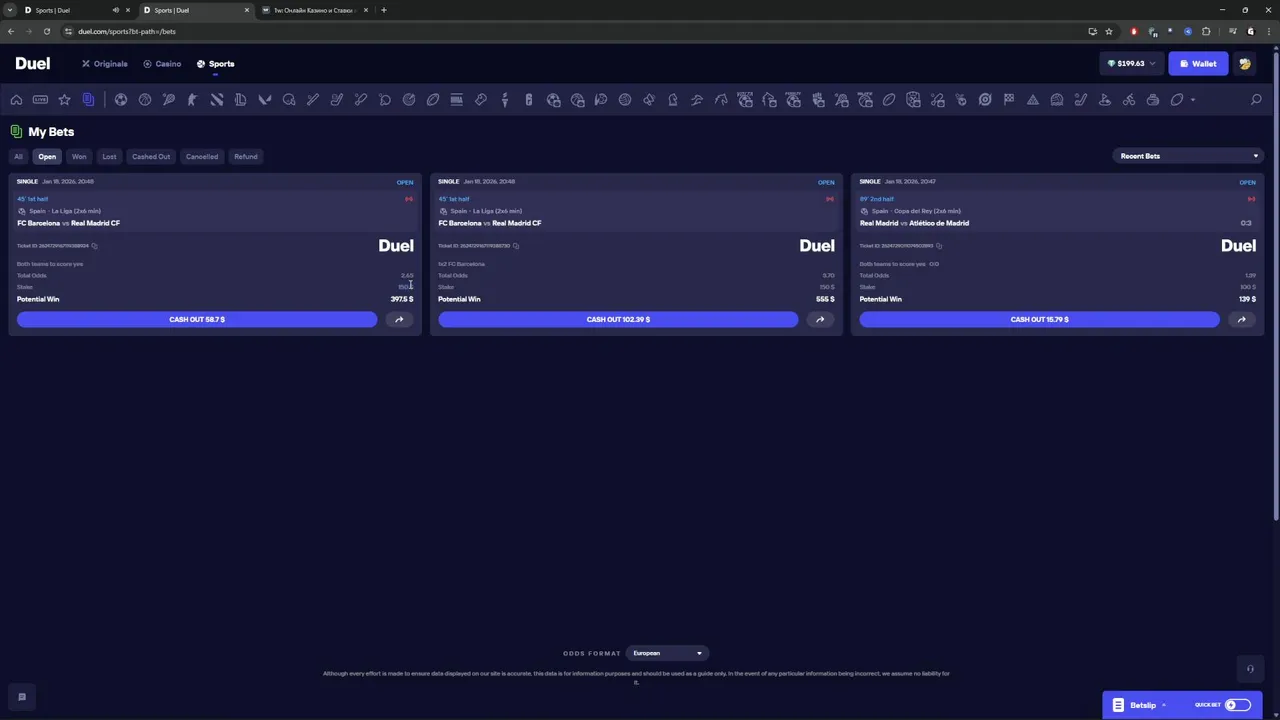Copy Ticket ID of Both teams to score yes bet

coord(94,246)
